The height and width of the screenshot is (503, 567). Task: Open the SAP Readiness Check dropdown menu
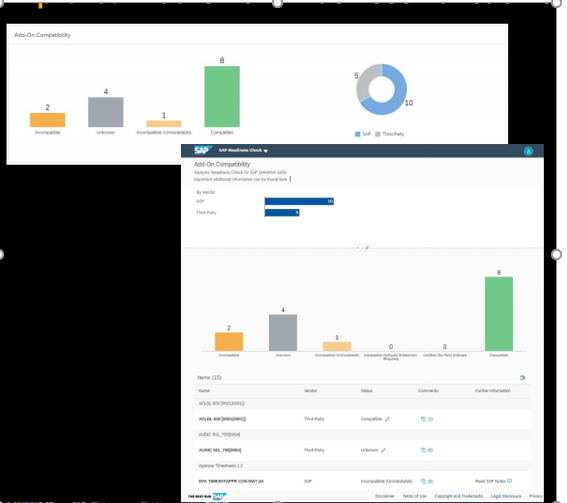[x=243, y=150]
